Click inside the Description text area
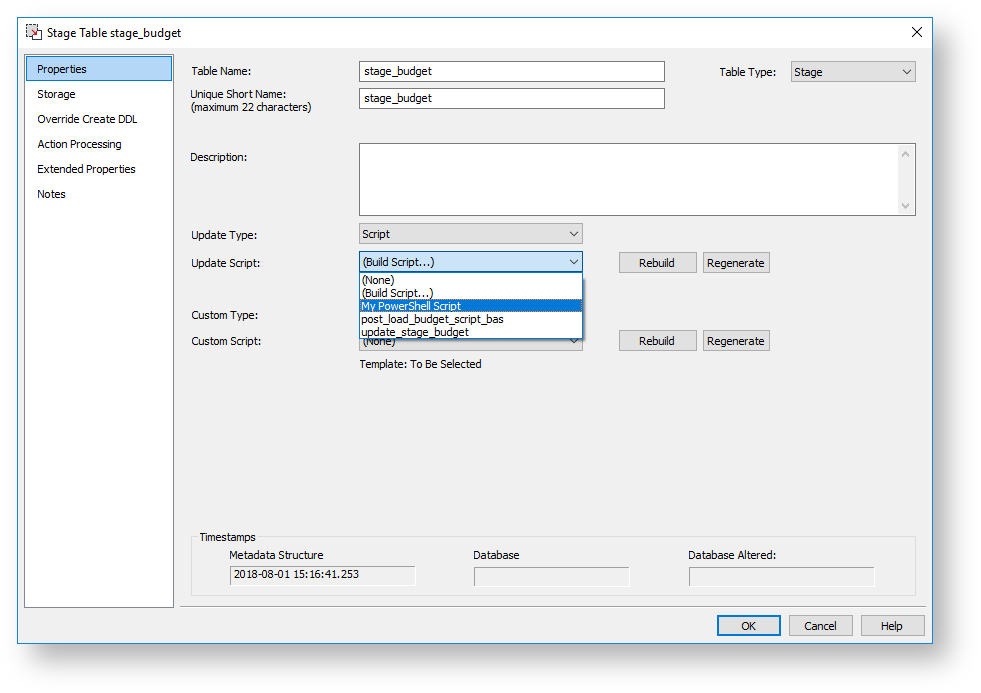 point(628,179)
